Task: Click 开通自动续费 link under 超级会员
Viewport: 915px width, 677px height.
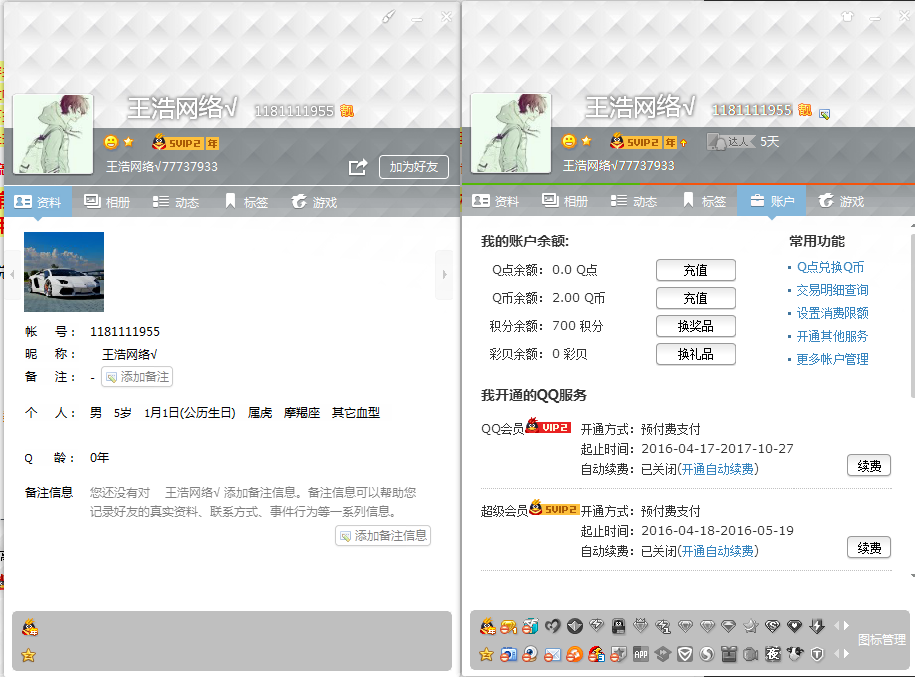Action: click(x=718, y=551)
